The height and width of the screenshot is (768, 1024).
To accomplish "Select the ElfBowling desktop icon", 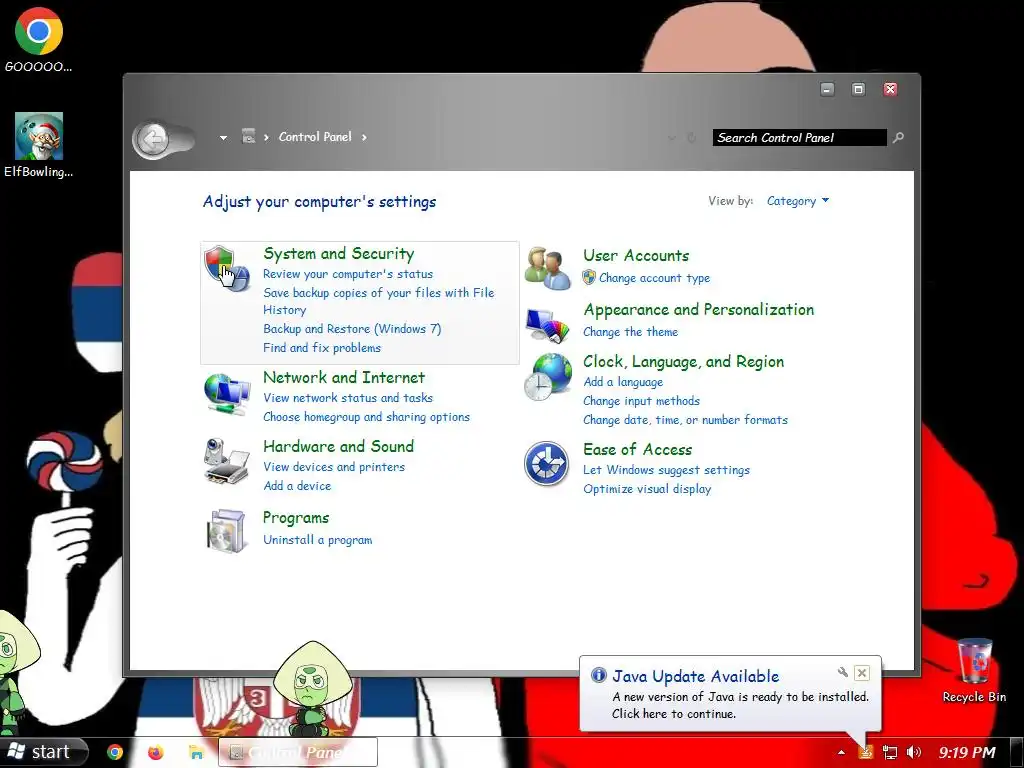I will coord(39,145).
